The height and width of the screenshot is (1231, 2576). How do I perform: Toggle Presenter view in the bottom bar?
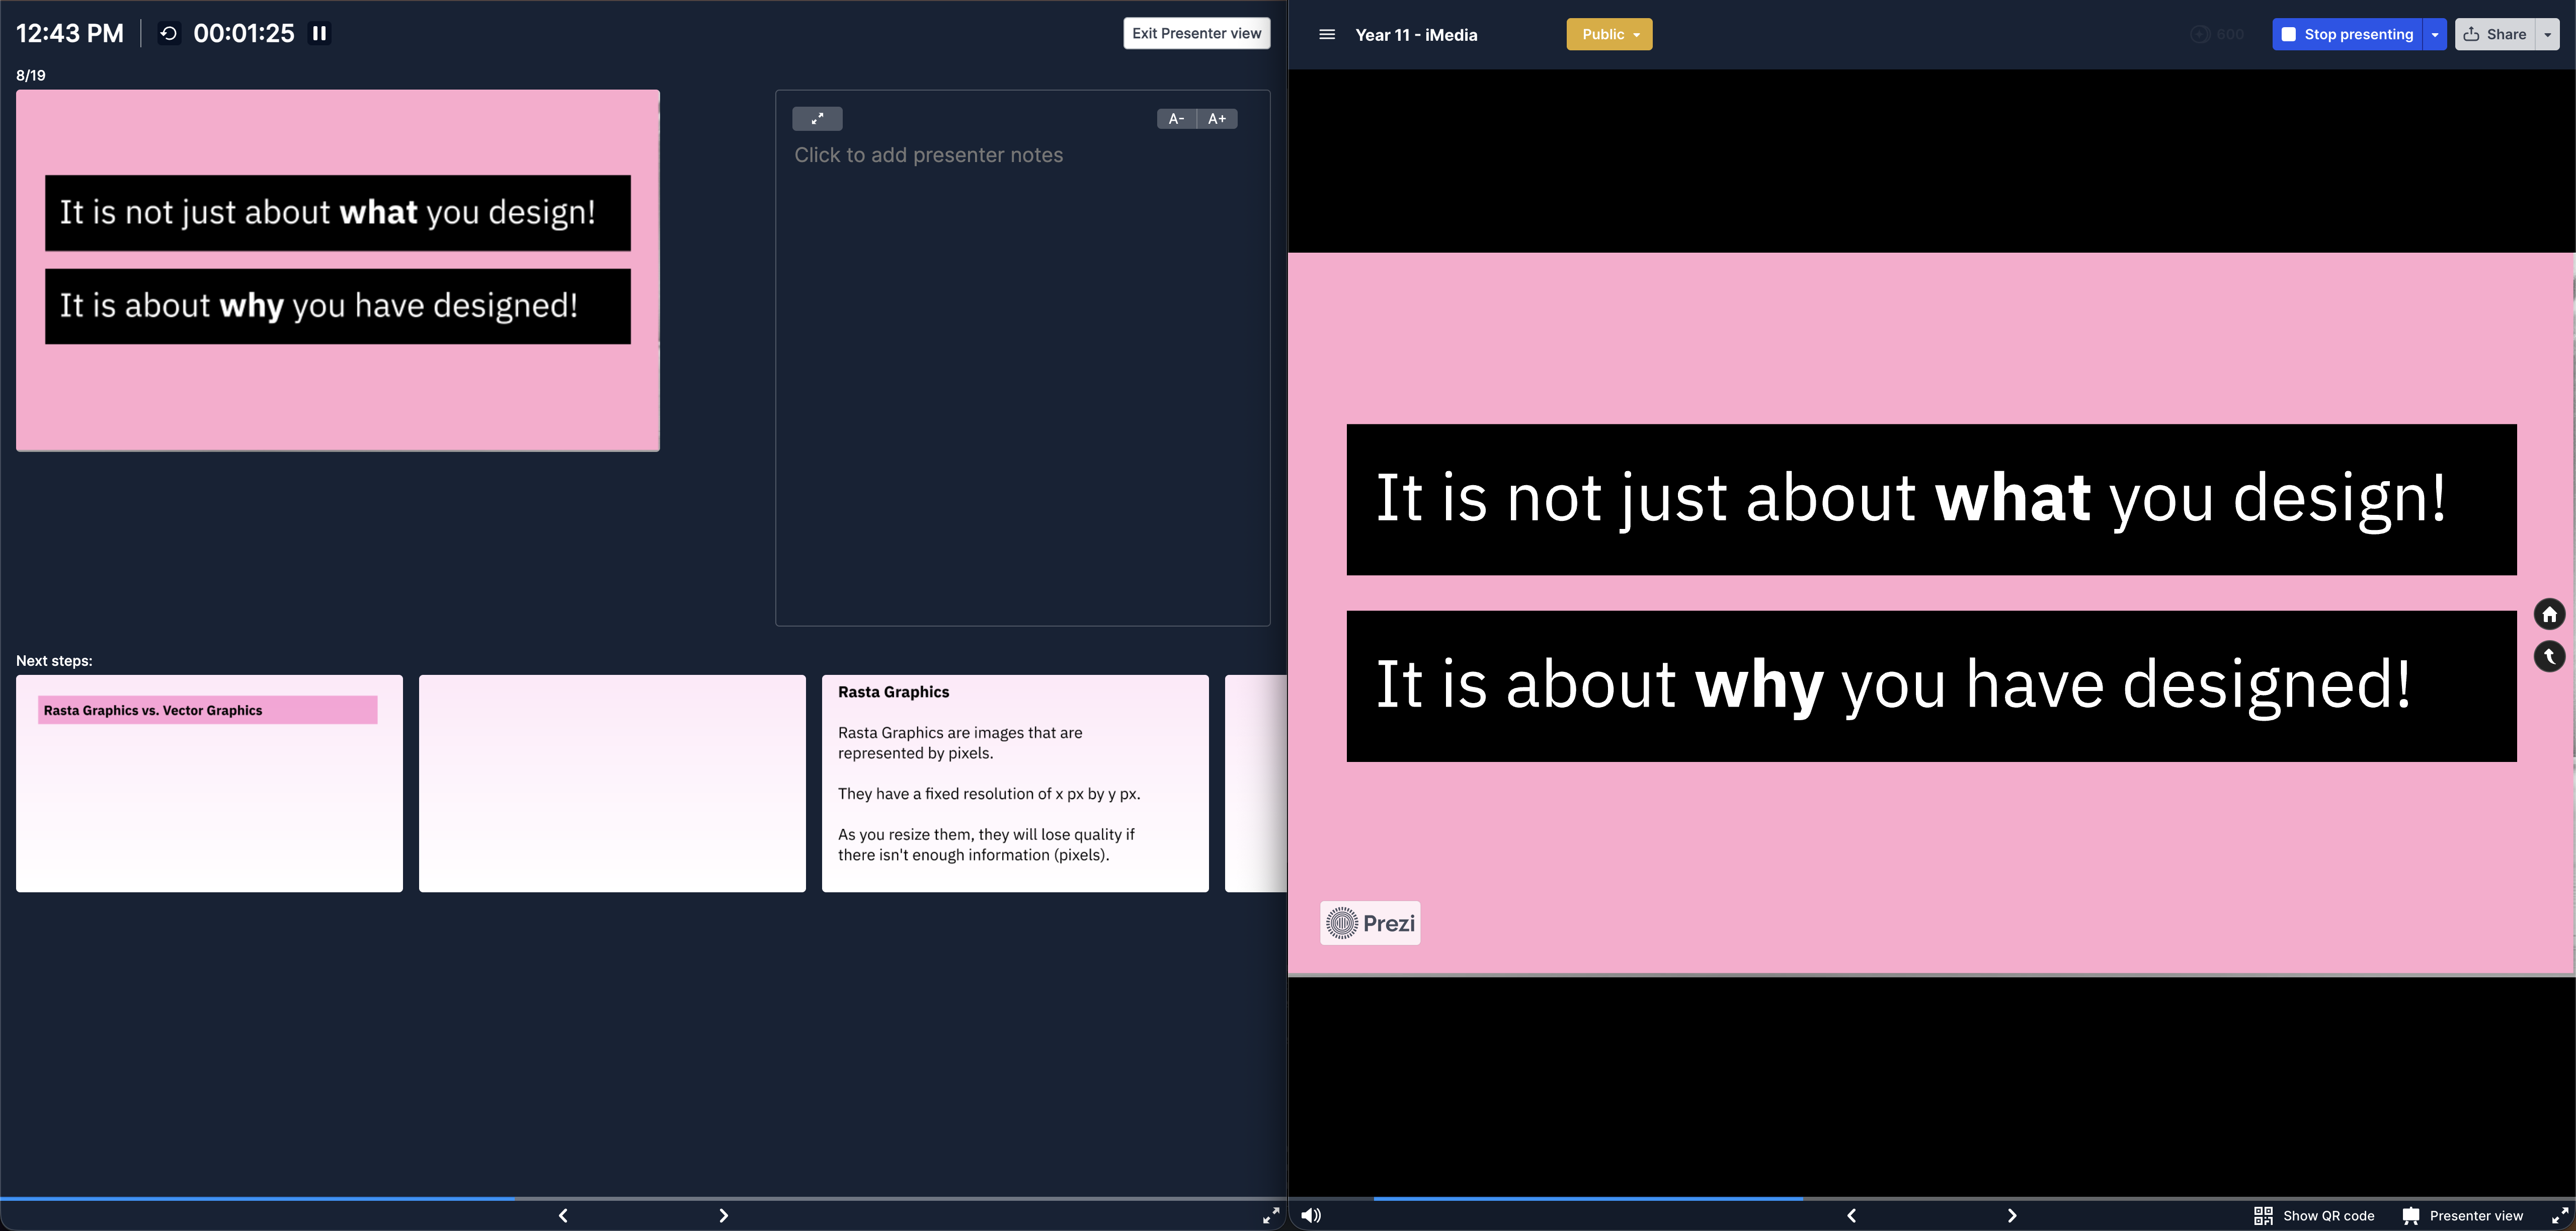tap(2463, 1216)
